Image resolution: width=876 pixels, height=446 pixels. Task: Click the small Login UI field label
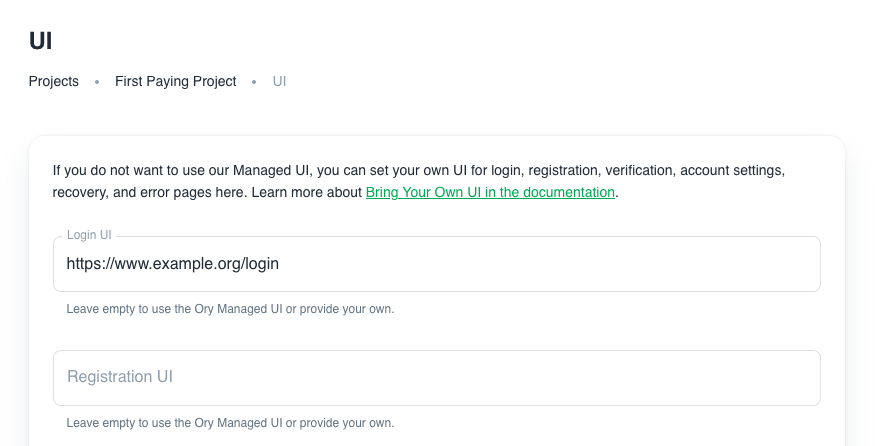(x=89, y=235)
